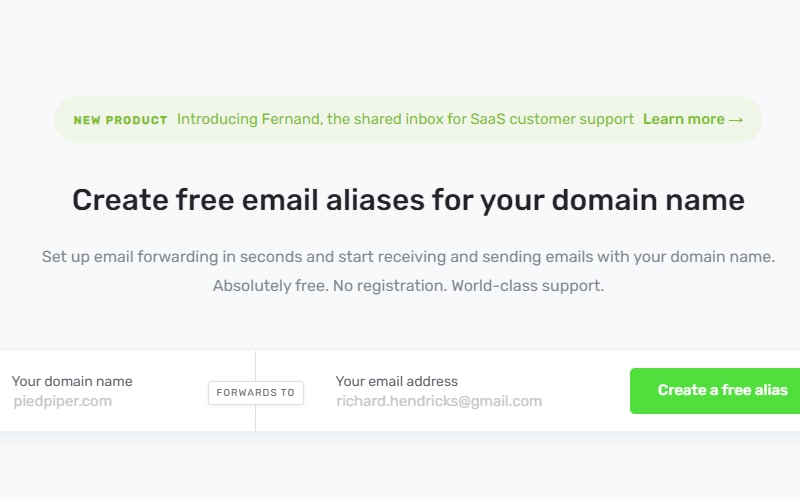The height and width of the screenshot is (500, 800).
Task: Click the World-class support text
Action: (x=527, y=286)
